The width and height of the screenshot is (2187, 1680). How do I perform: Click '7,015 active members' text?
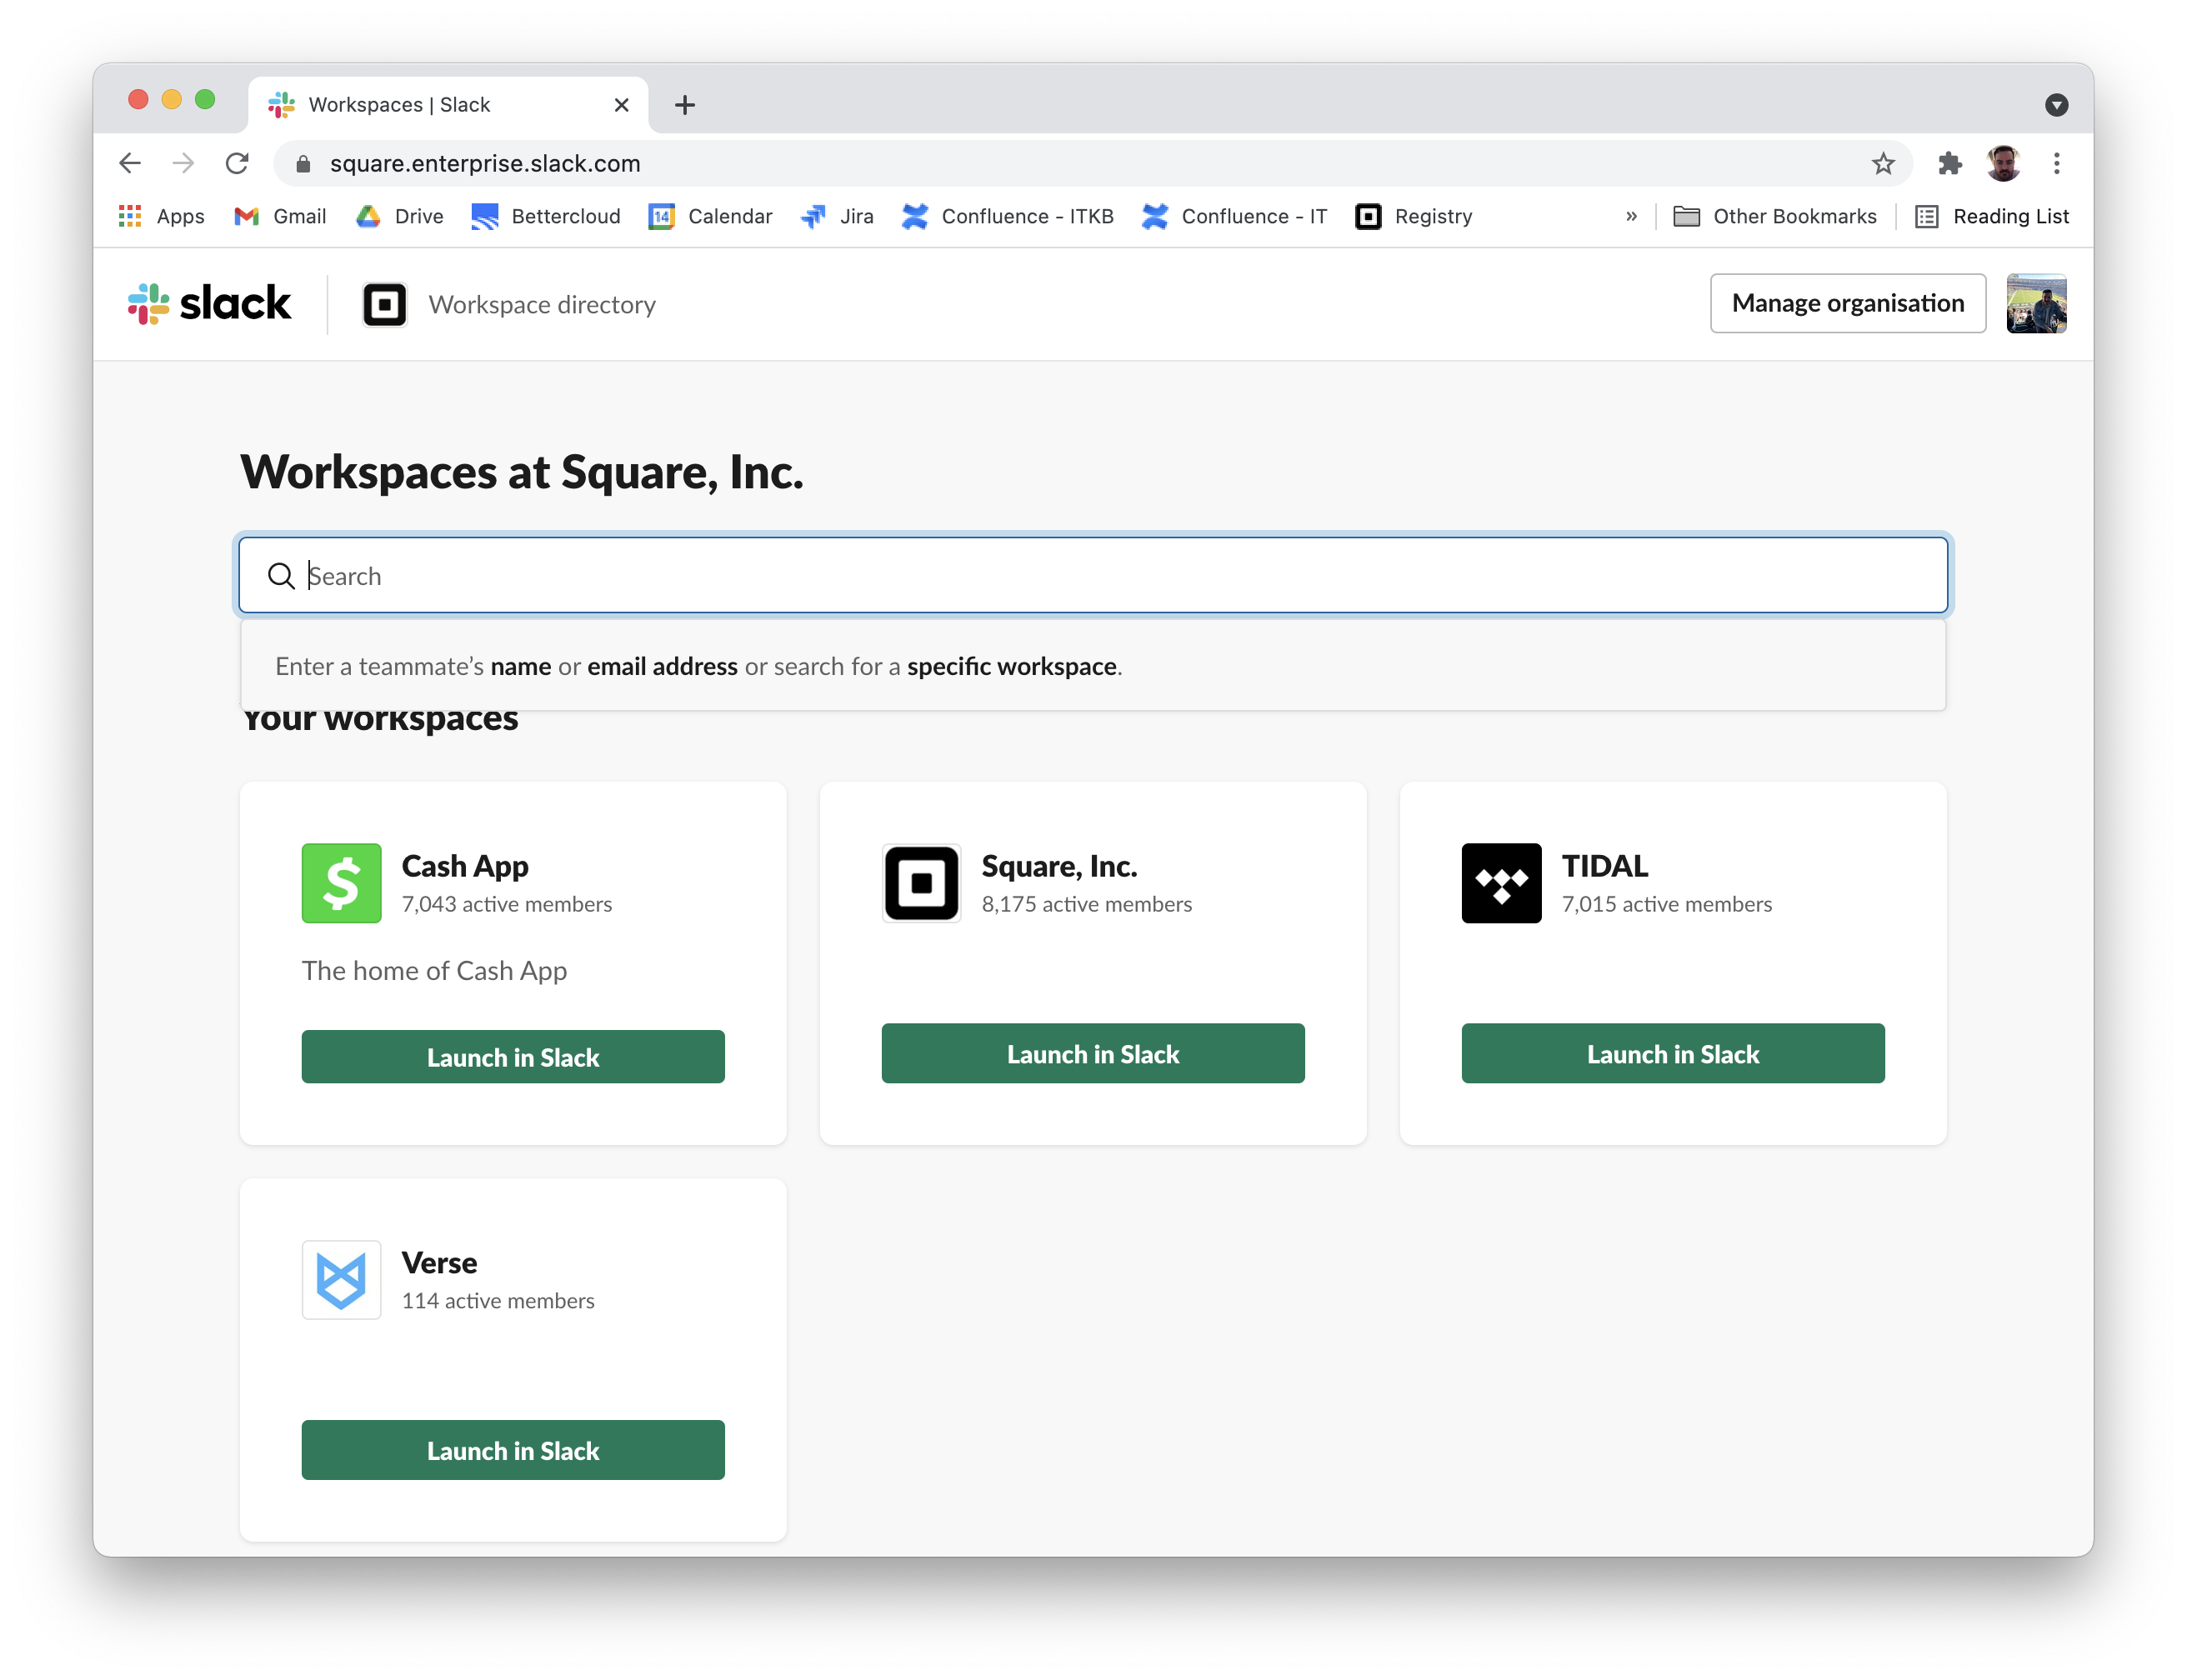[x=1667, y=904]
